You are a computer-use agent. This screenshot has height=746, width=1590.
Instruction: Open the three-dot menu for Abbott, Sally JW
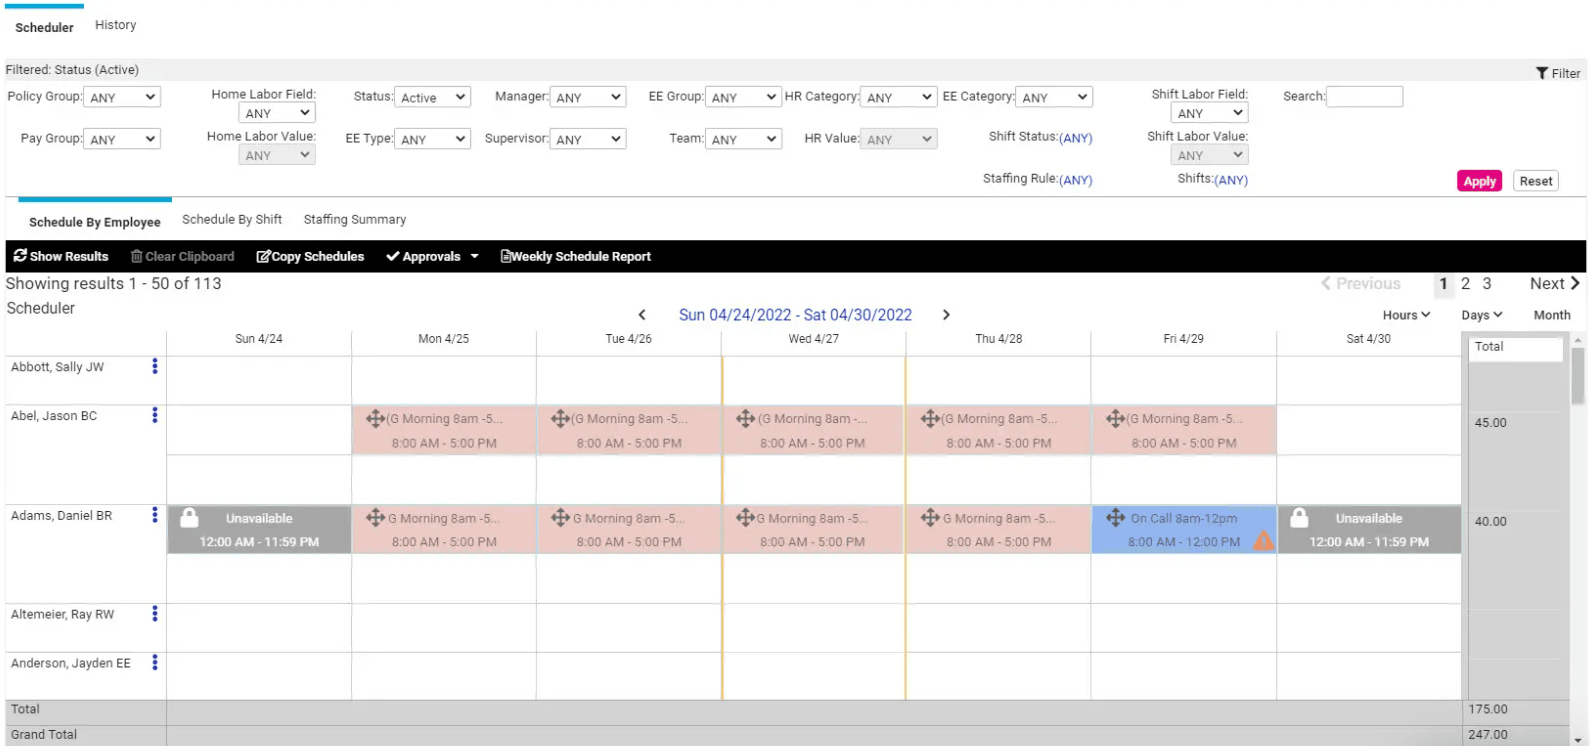pos(155,366)
